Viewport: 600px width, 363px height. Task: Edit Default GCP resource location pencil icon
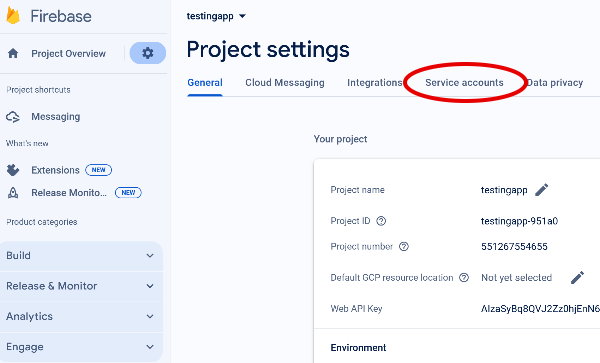pyautogui.click(x=577, y=278)
